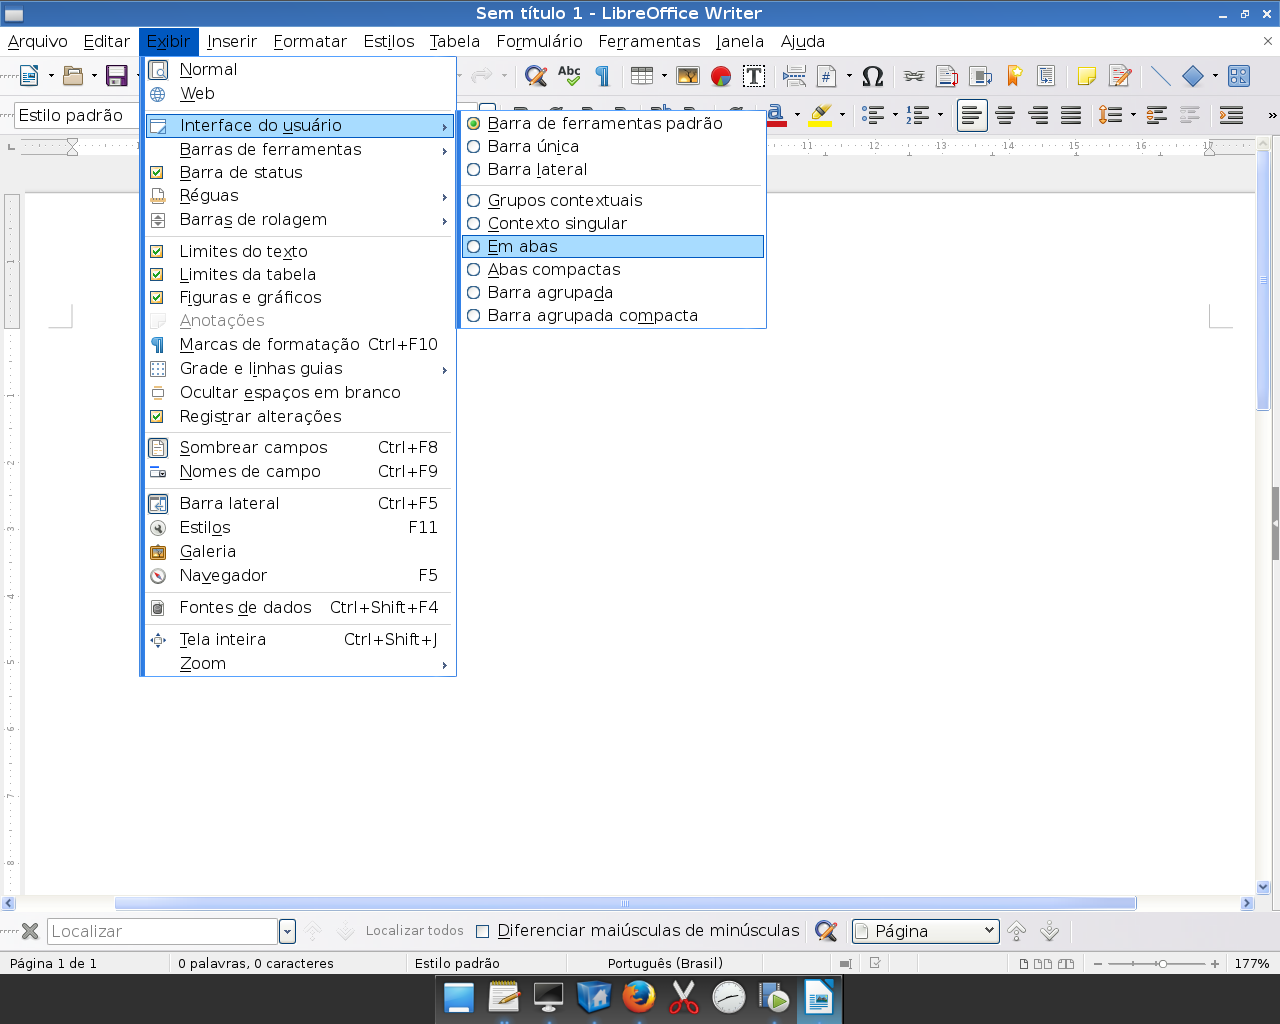Toggle Registrar alterações checkbox
1280x1024 pixels.
click(299, 416)
